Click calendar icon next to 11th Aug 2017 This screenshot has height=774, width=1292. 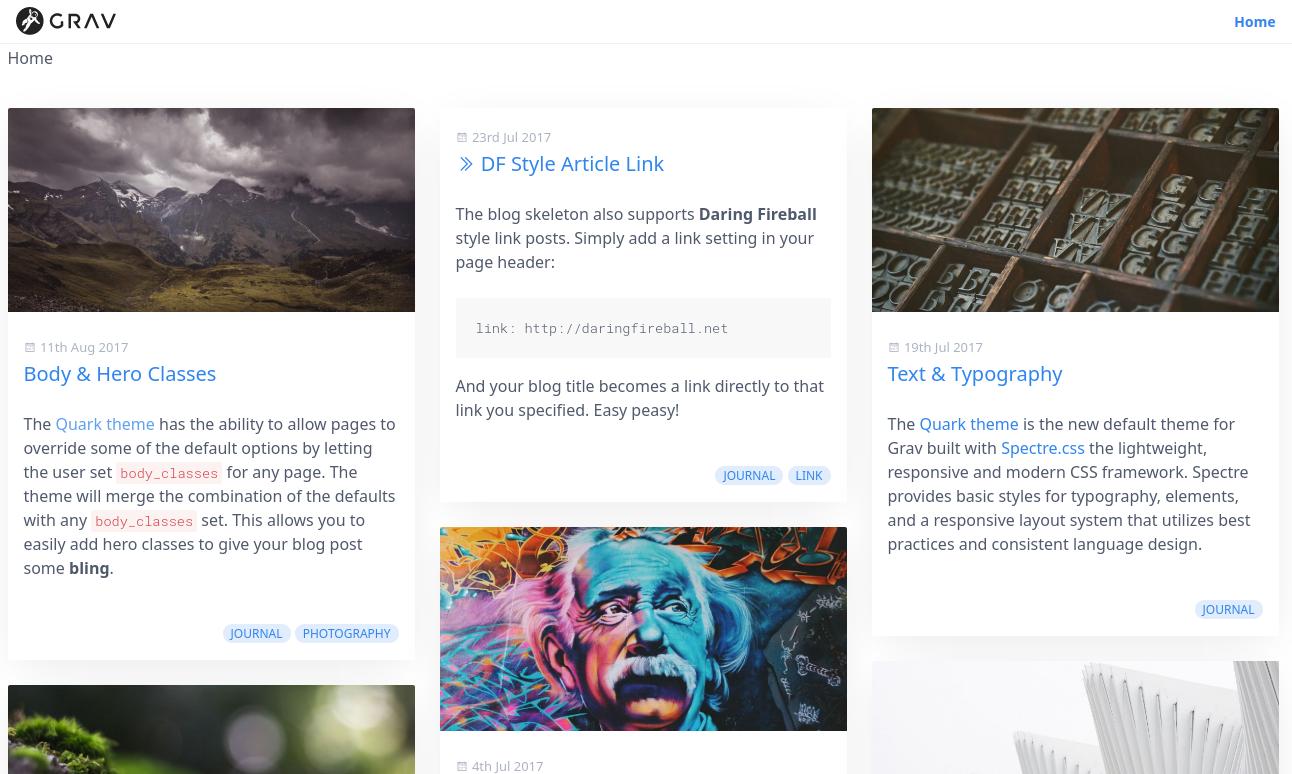(30, 347)
